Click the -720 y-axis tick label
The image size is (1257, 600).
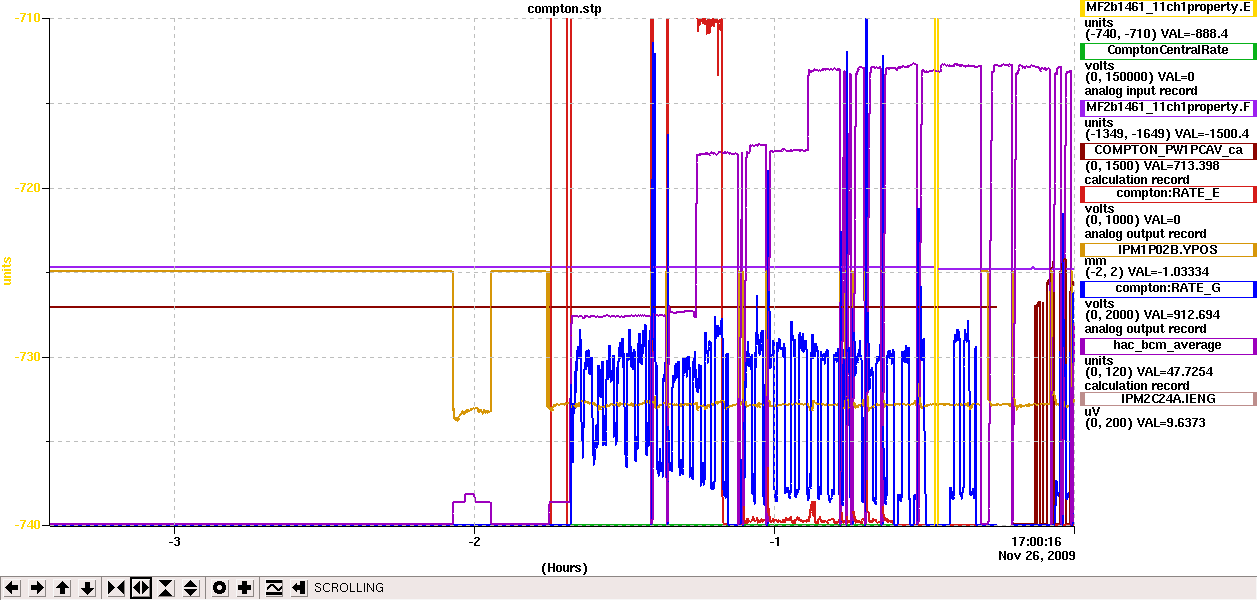[27, 188]
